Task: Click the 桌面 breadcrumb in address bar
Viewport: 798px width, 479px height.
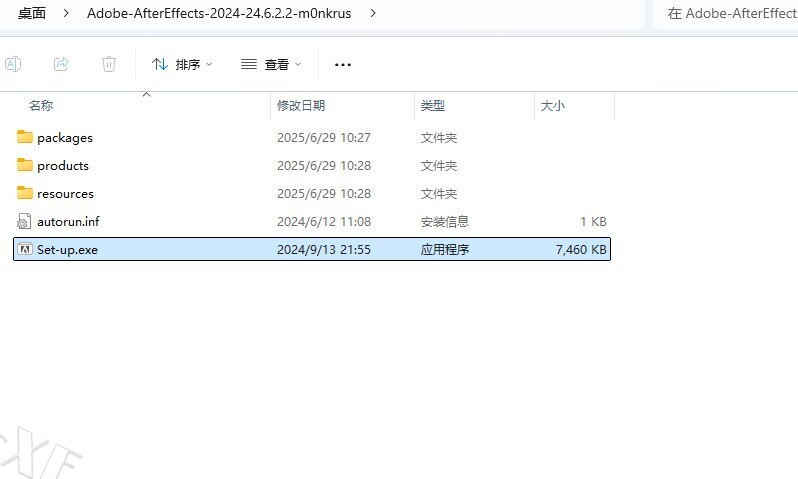Action: pyautogui.click(x=32, y=13)
